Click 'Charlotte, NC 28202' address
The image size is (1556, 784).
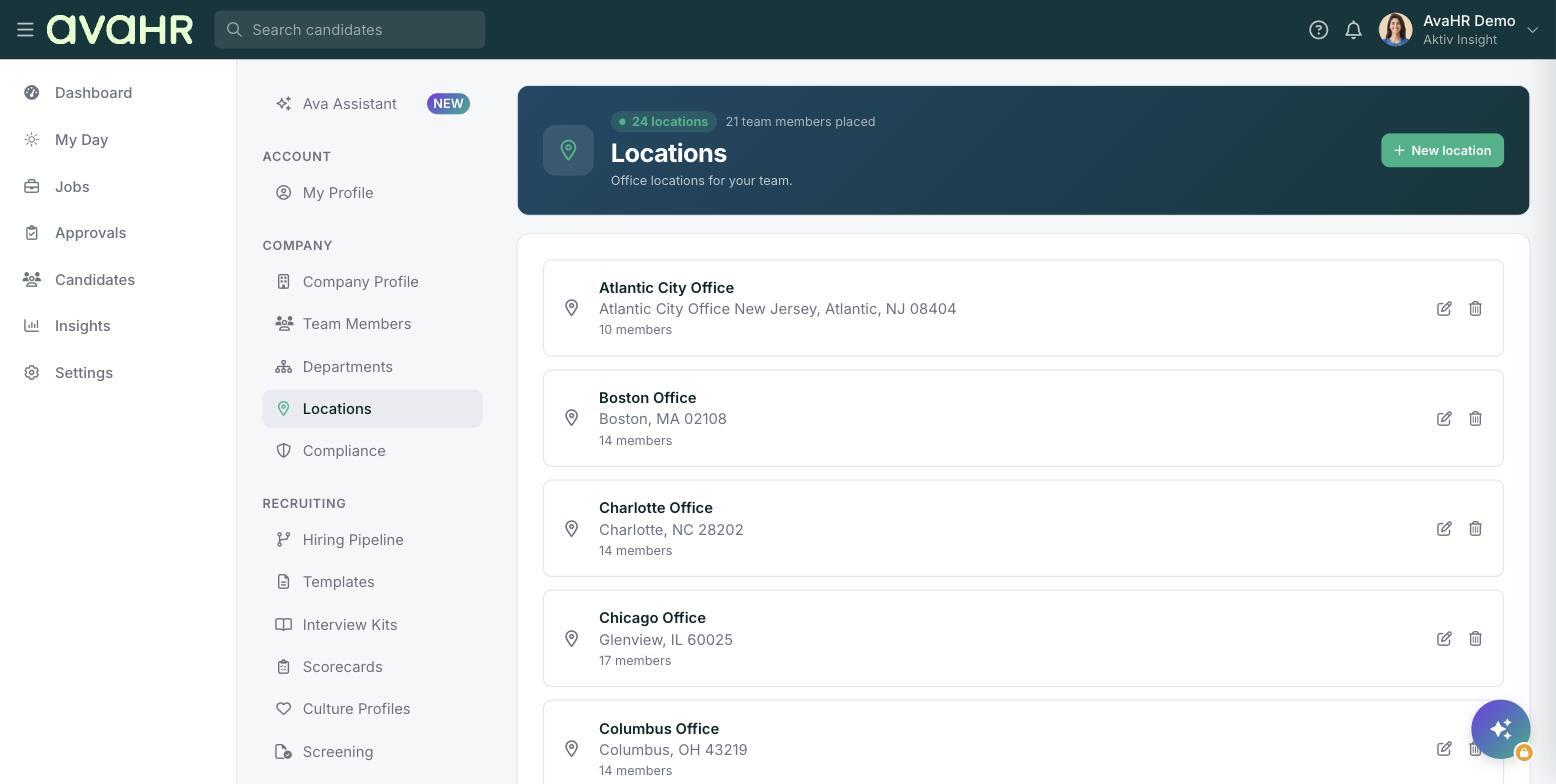pyautogui.click(x=671, y=530)
